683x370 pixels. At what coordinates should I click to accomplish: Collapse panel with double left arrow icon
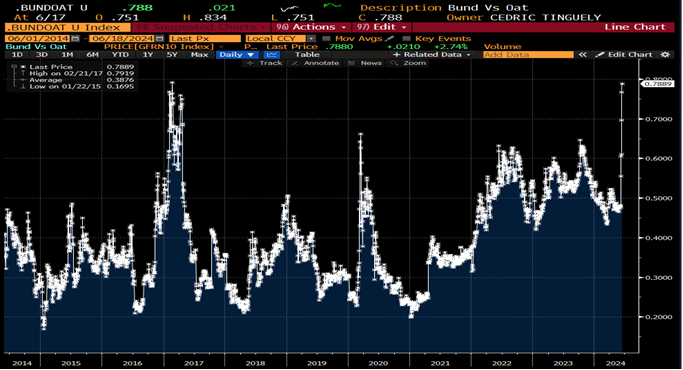(582, 54)
